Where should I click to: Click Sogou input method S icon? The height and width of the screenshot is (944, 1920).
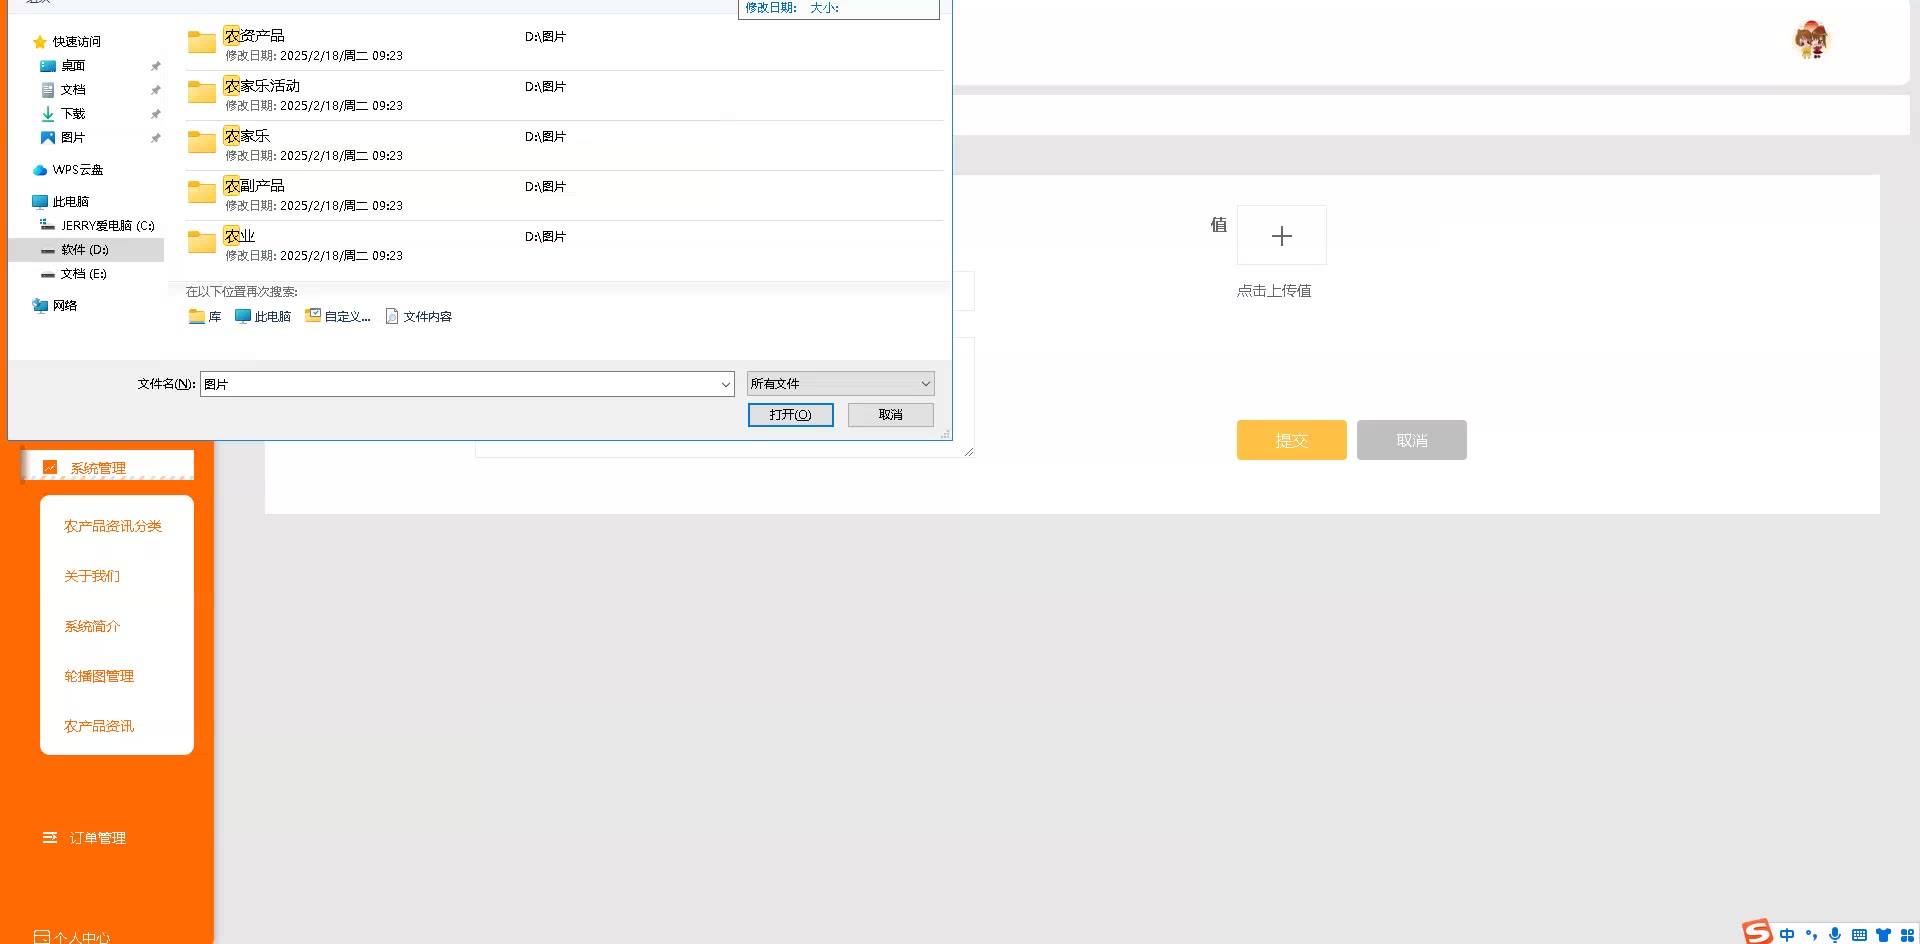pos(1757,932)
